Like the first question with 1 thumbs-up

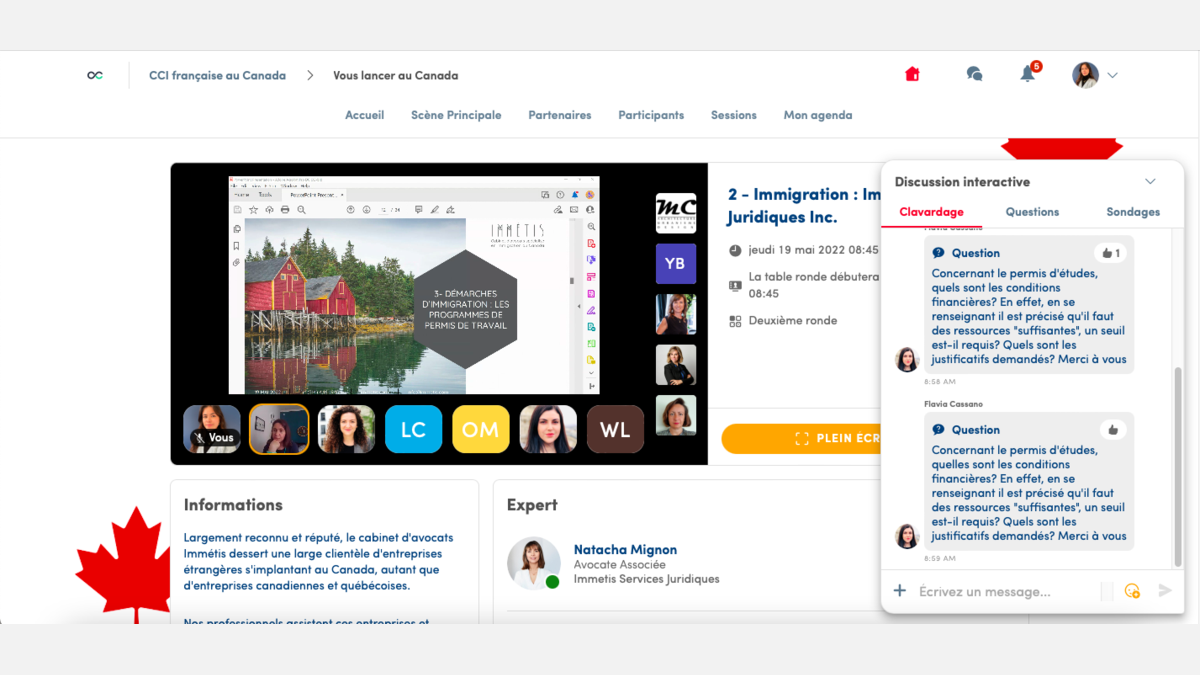pyautogui.click(x=1109, y=253)
